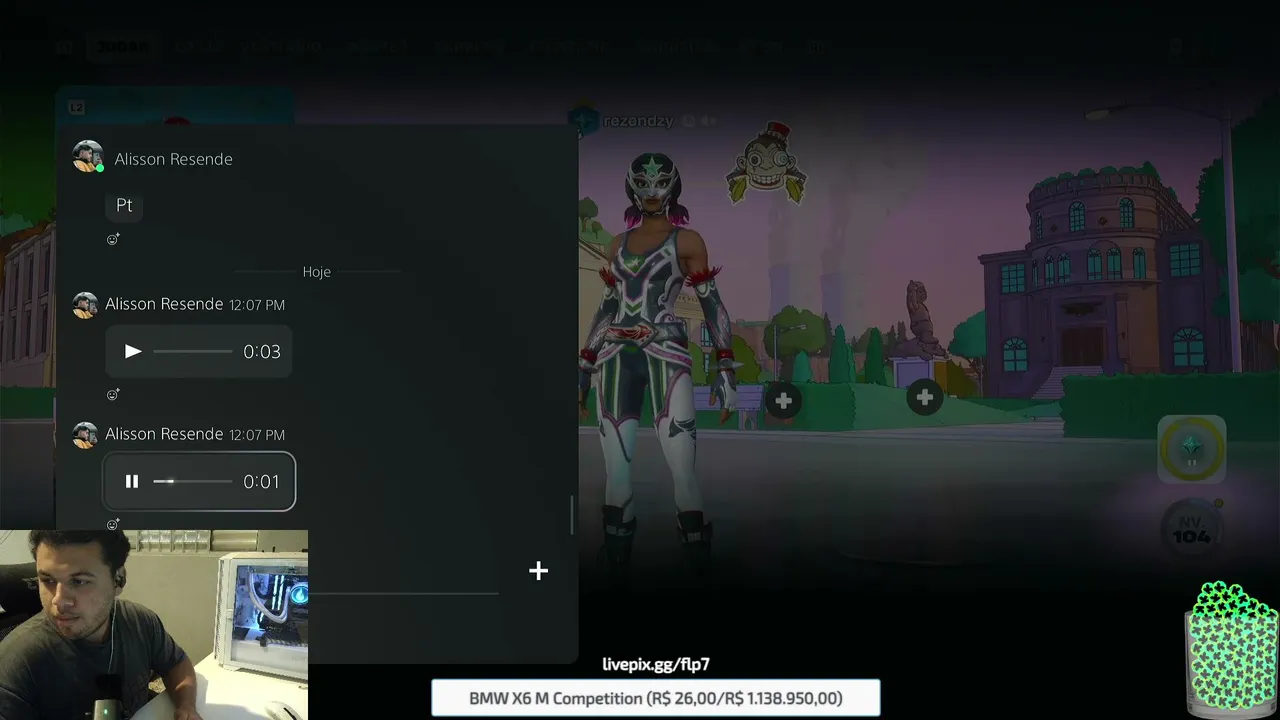Click the sender avatar beside the 0:01 voice message
Image resolution: width=1280 pixels, height=720 pixels.
(x=85, y=435)
